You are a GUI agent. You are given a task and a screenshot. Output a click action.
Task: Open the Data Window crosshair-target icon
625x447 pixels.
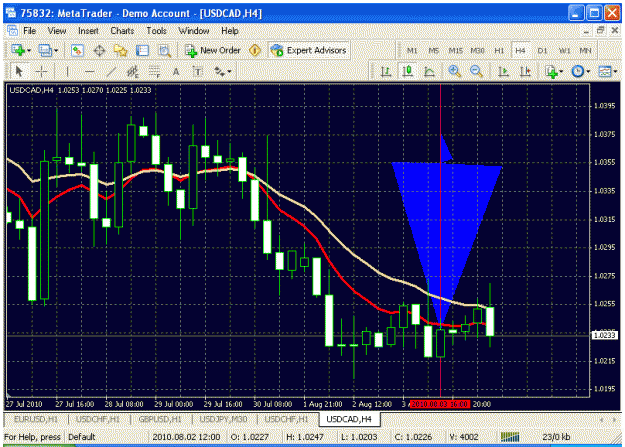[x=99, y=51]
